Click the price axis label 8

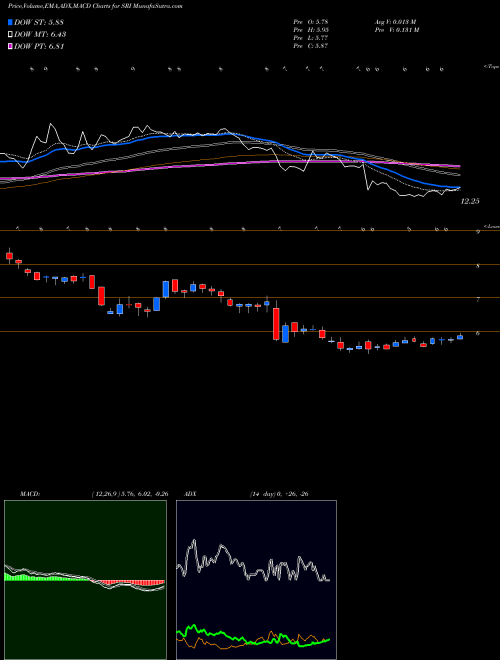click(478, 266)
